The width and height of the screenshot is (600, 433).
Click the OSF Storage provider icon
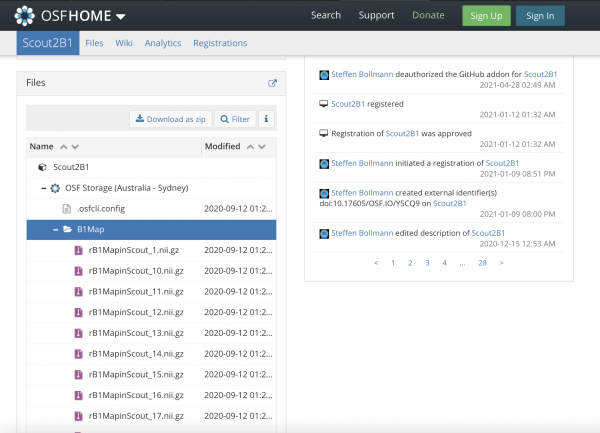pos(56,188)
